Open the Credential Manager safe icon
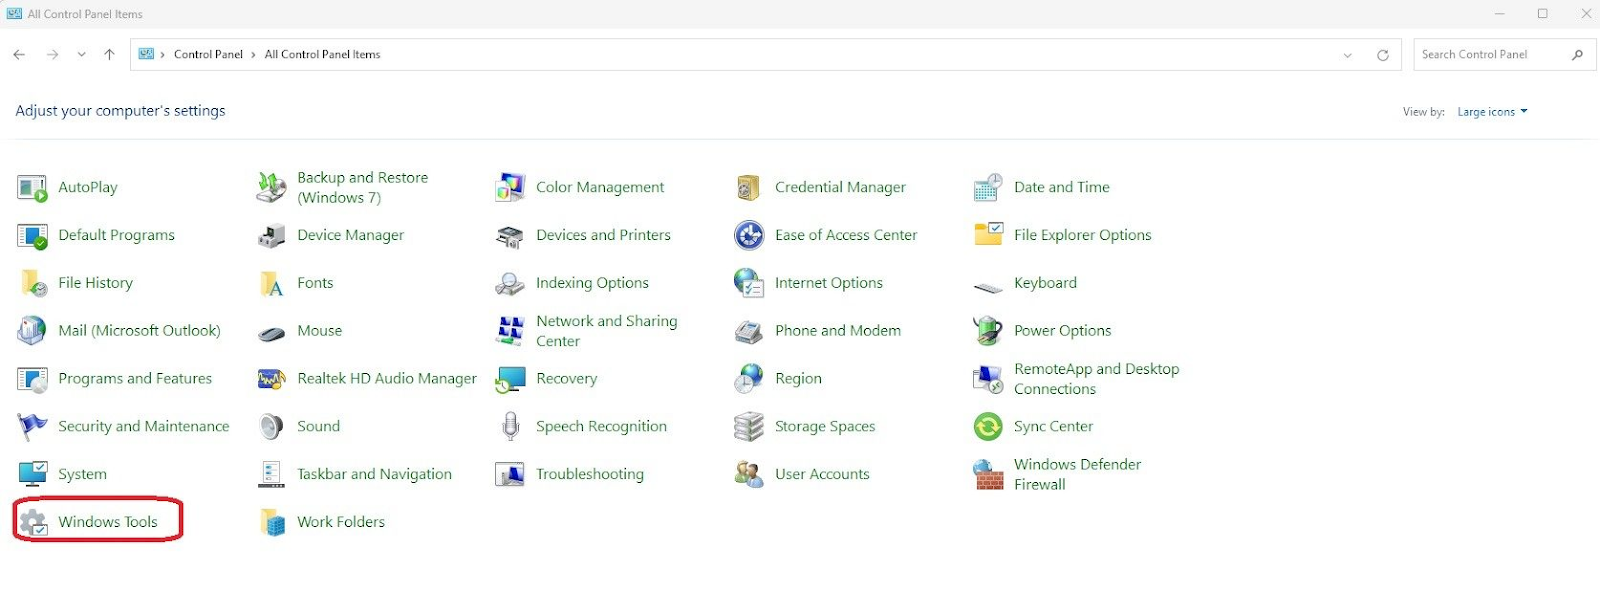 coord(749,187)
